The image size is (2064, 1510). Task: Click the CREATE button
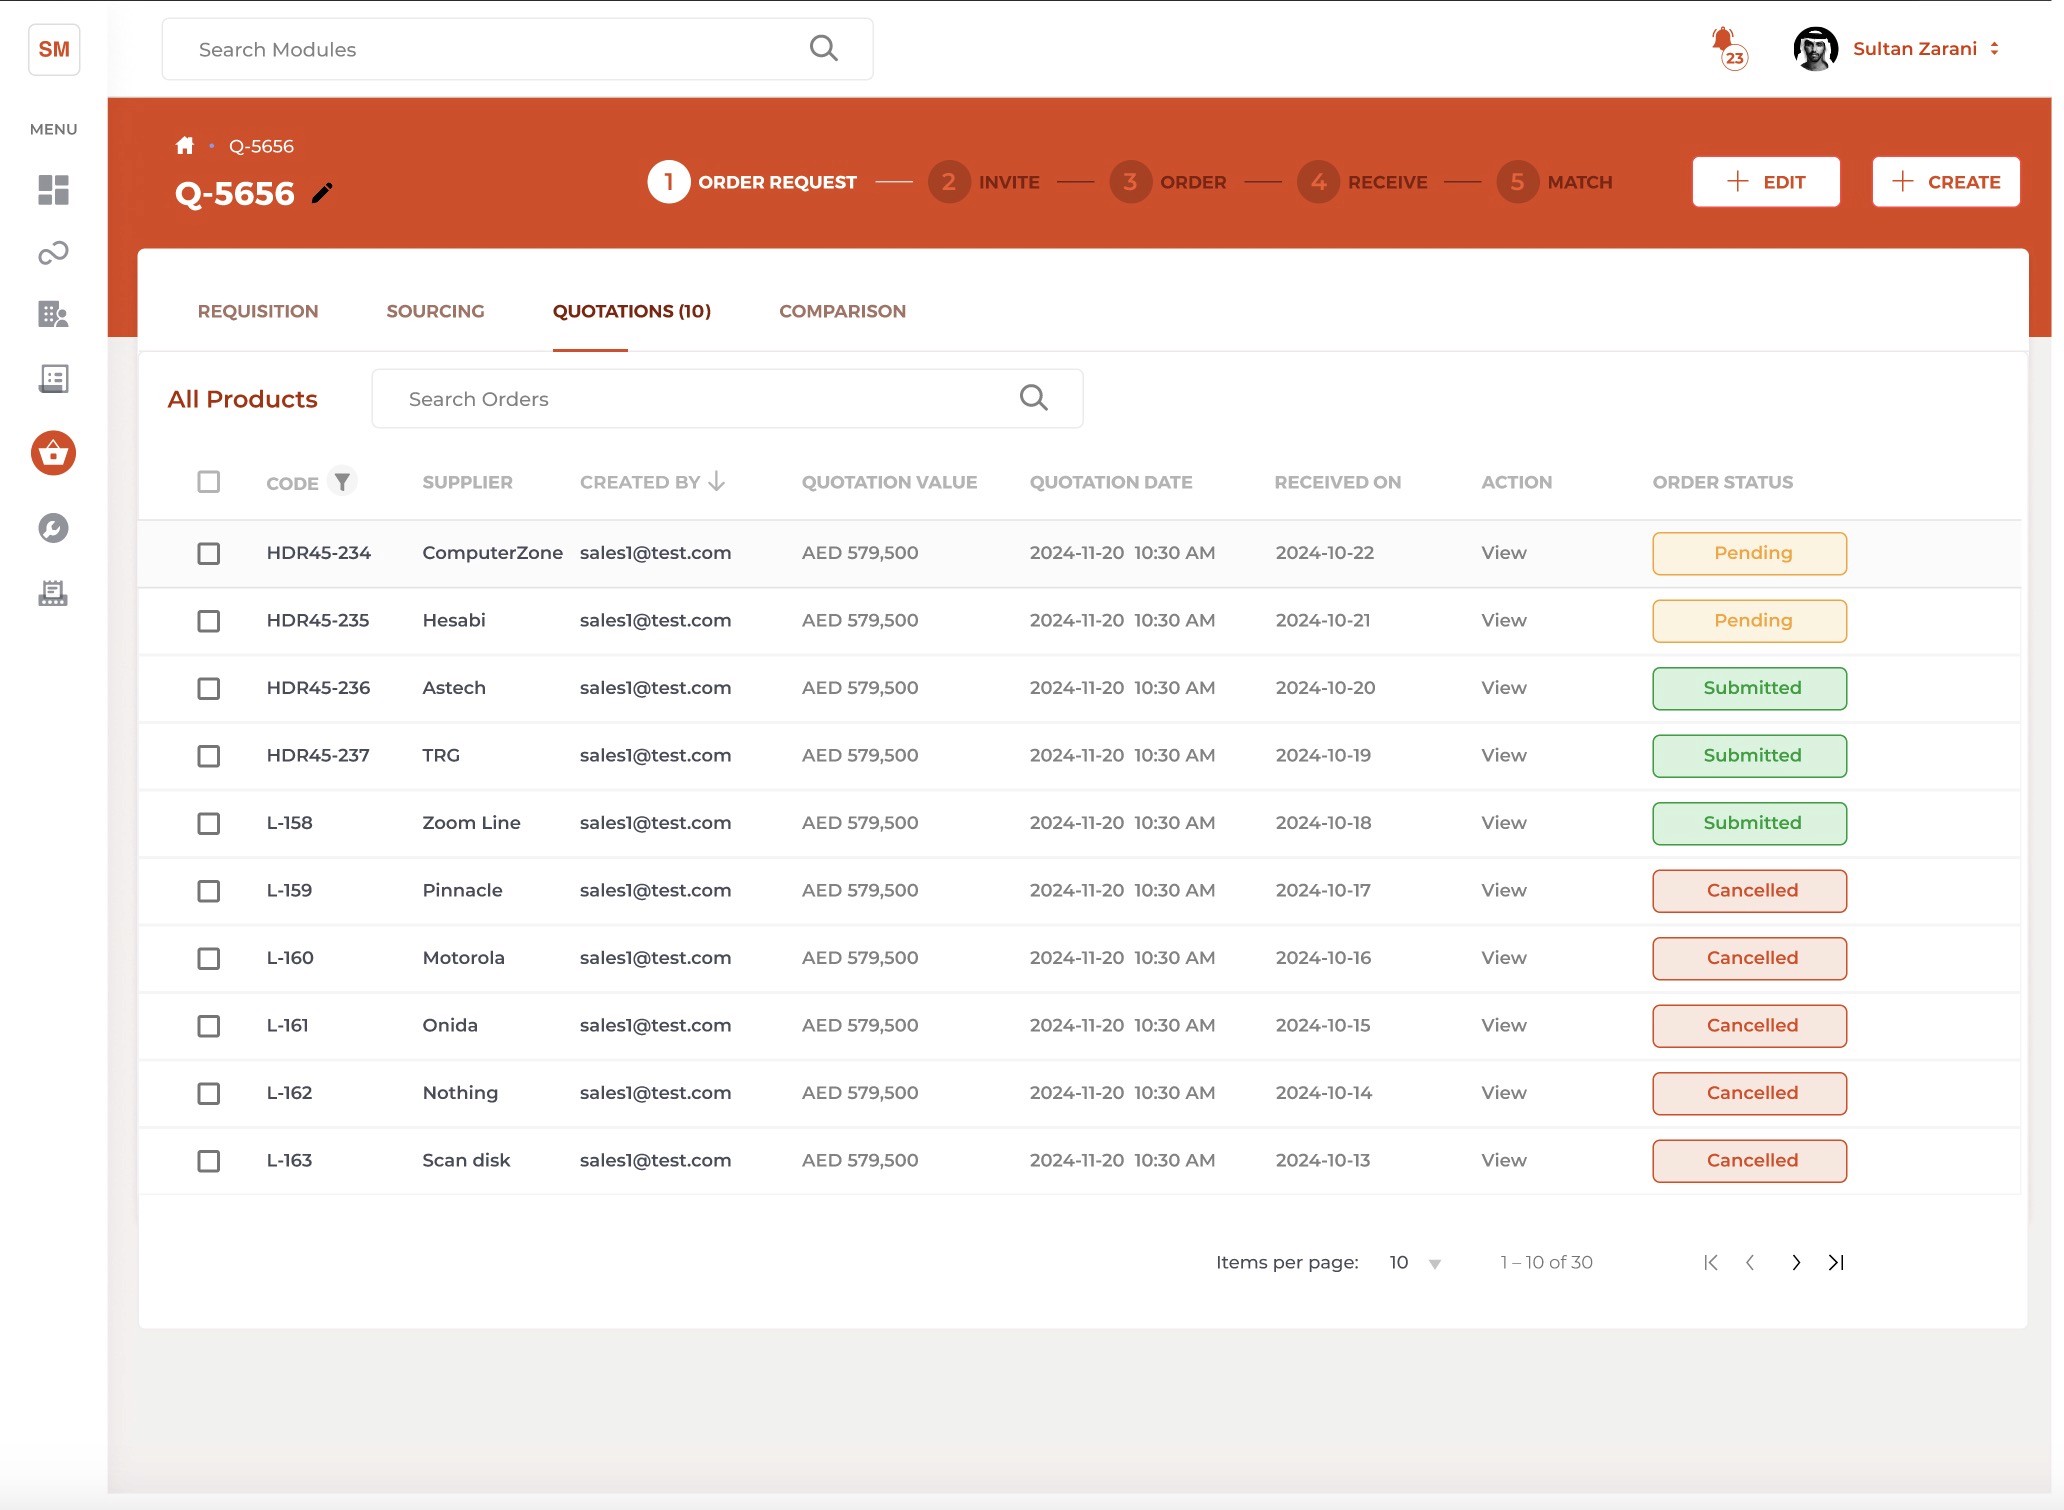[1945, 182]
